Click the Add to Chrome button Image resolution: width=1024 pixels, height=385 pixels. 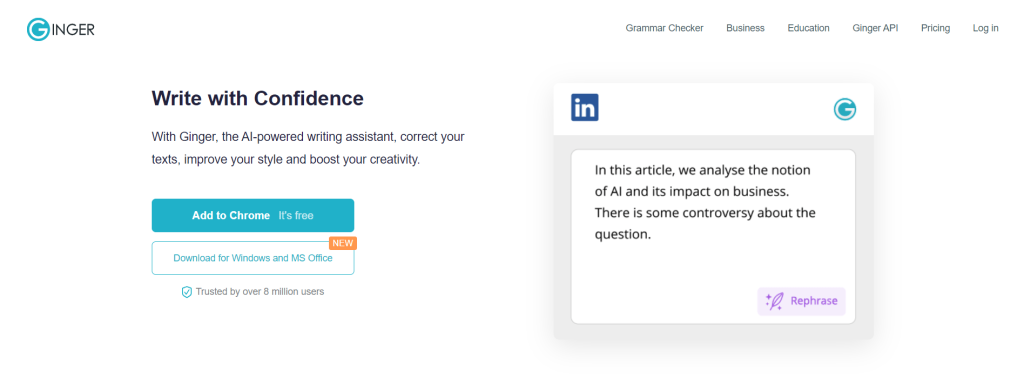(x=253, y=215)
